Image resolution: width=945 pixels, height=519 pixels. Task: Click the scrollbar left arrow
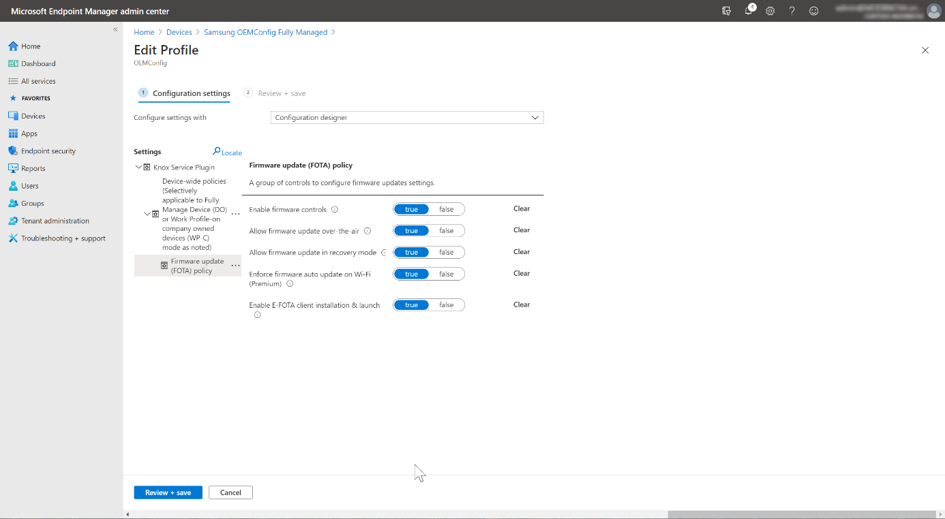point(127,514)
